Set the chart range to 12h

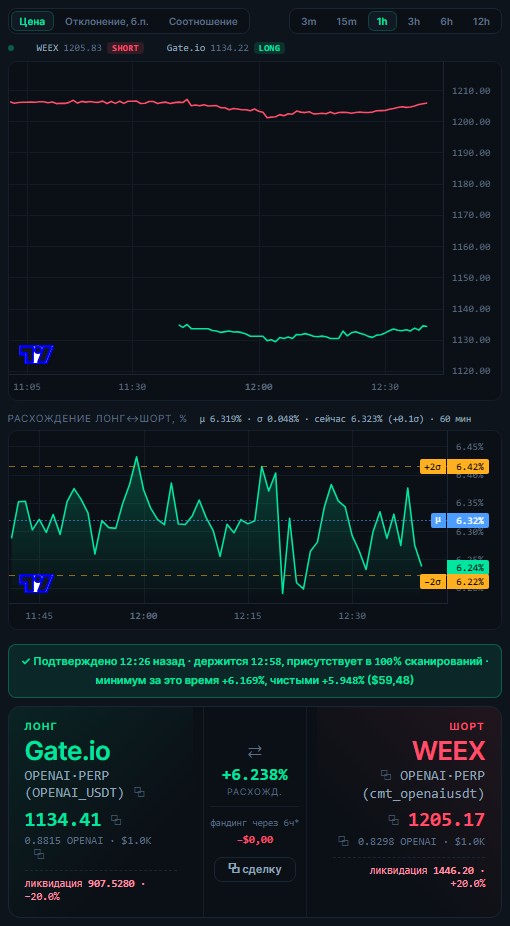click(x=481, y=22)
